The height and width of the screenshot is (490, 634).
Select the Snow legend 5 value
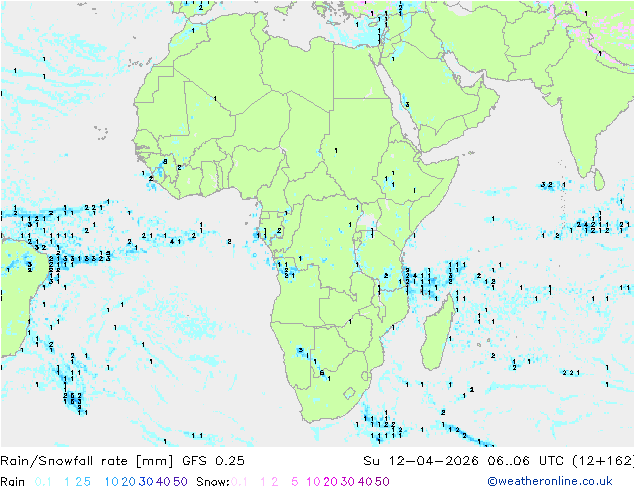click(x=294, y=482)
